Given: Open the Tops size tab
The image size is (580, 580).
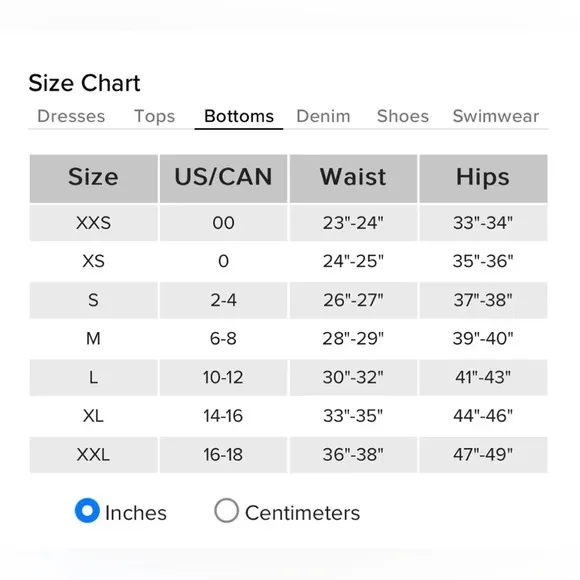Looking at the screenshot, I should click(x=154, y=116).
